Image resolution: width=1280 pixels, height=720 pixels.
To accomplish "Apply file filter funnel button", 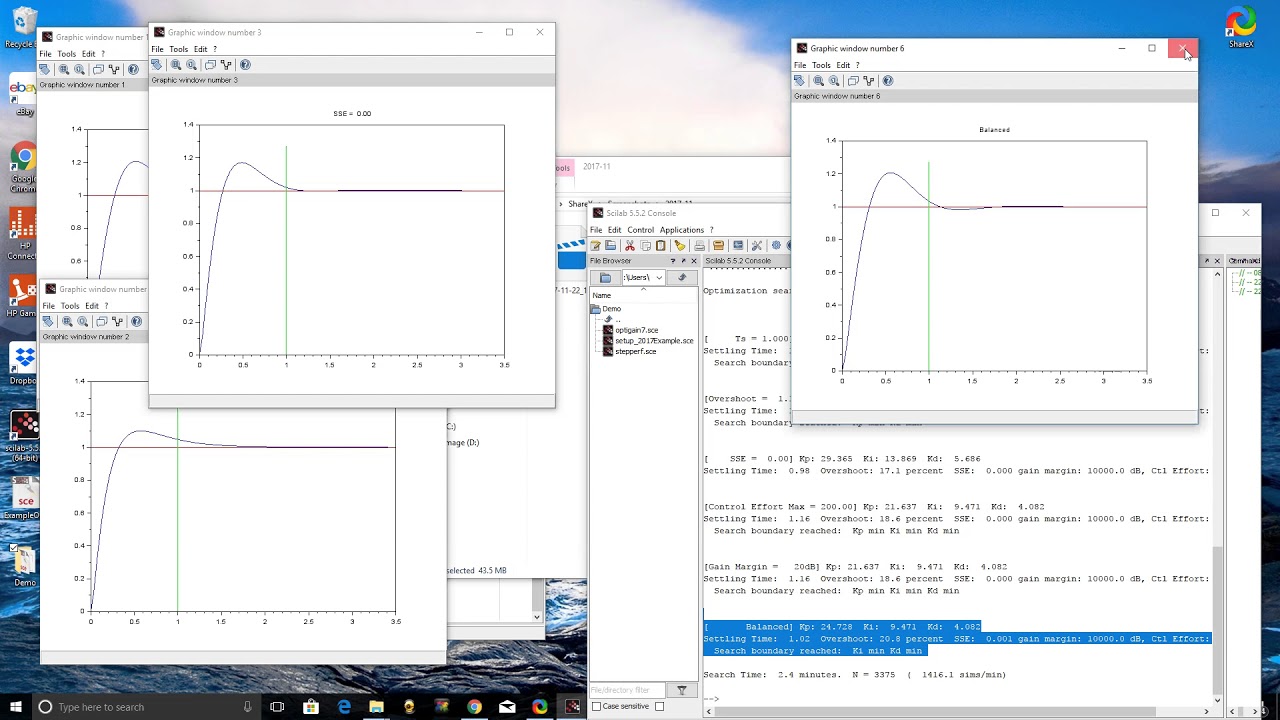I will click(x=682, y=690).
